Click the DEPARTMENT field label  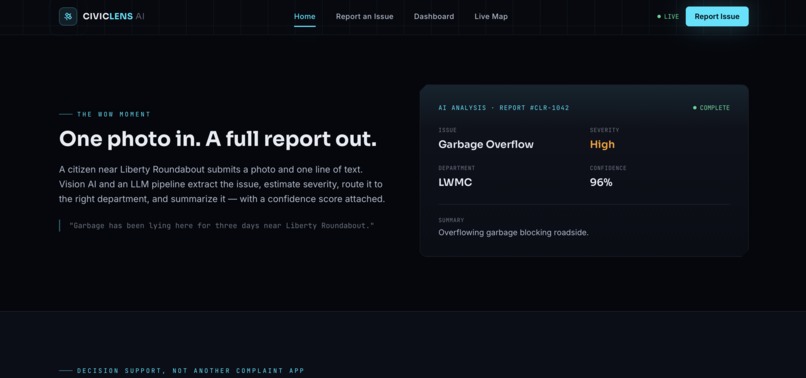pyautogui.click(x=456, y=168)
